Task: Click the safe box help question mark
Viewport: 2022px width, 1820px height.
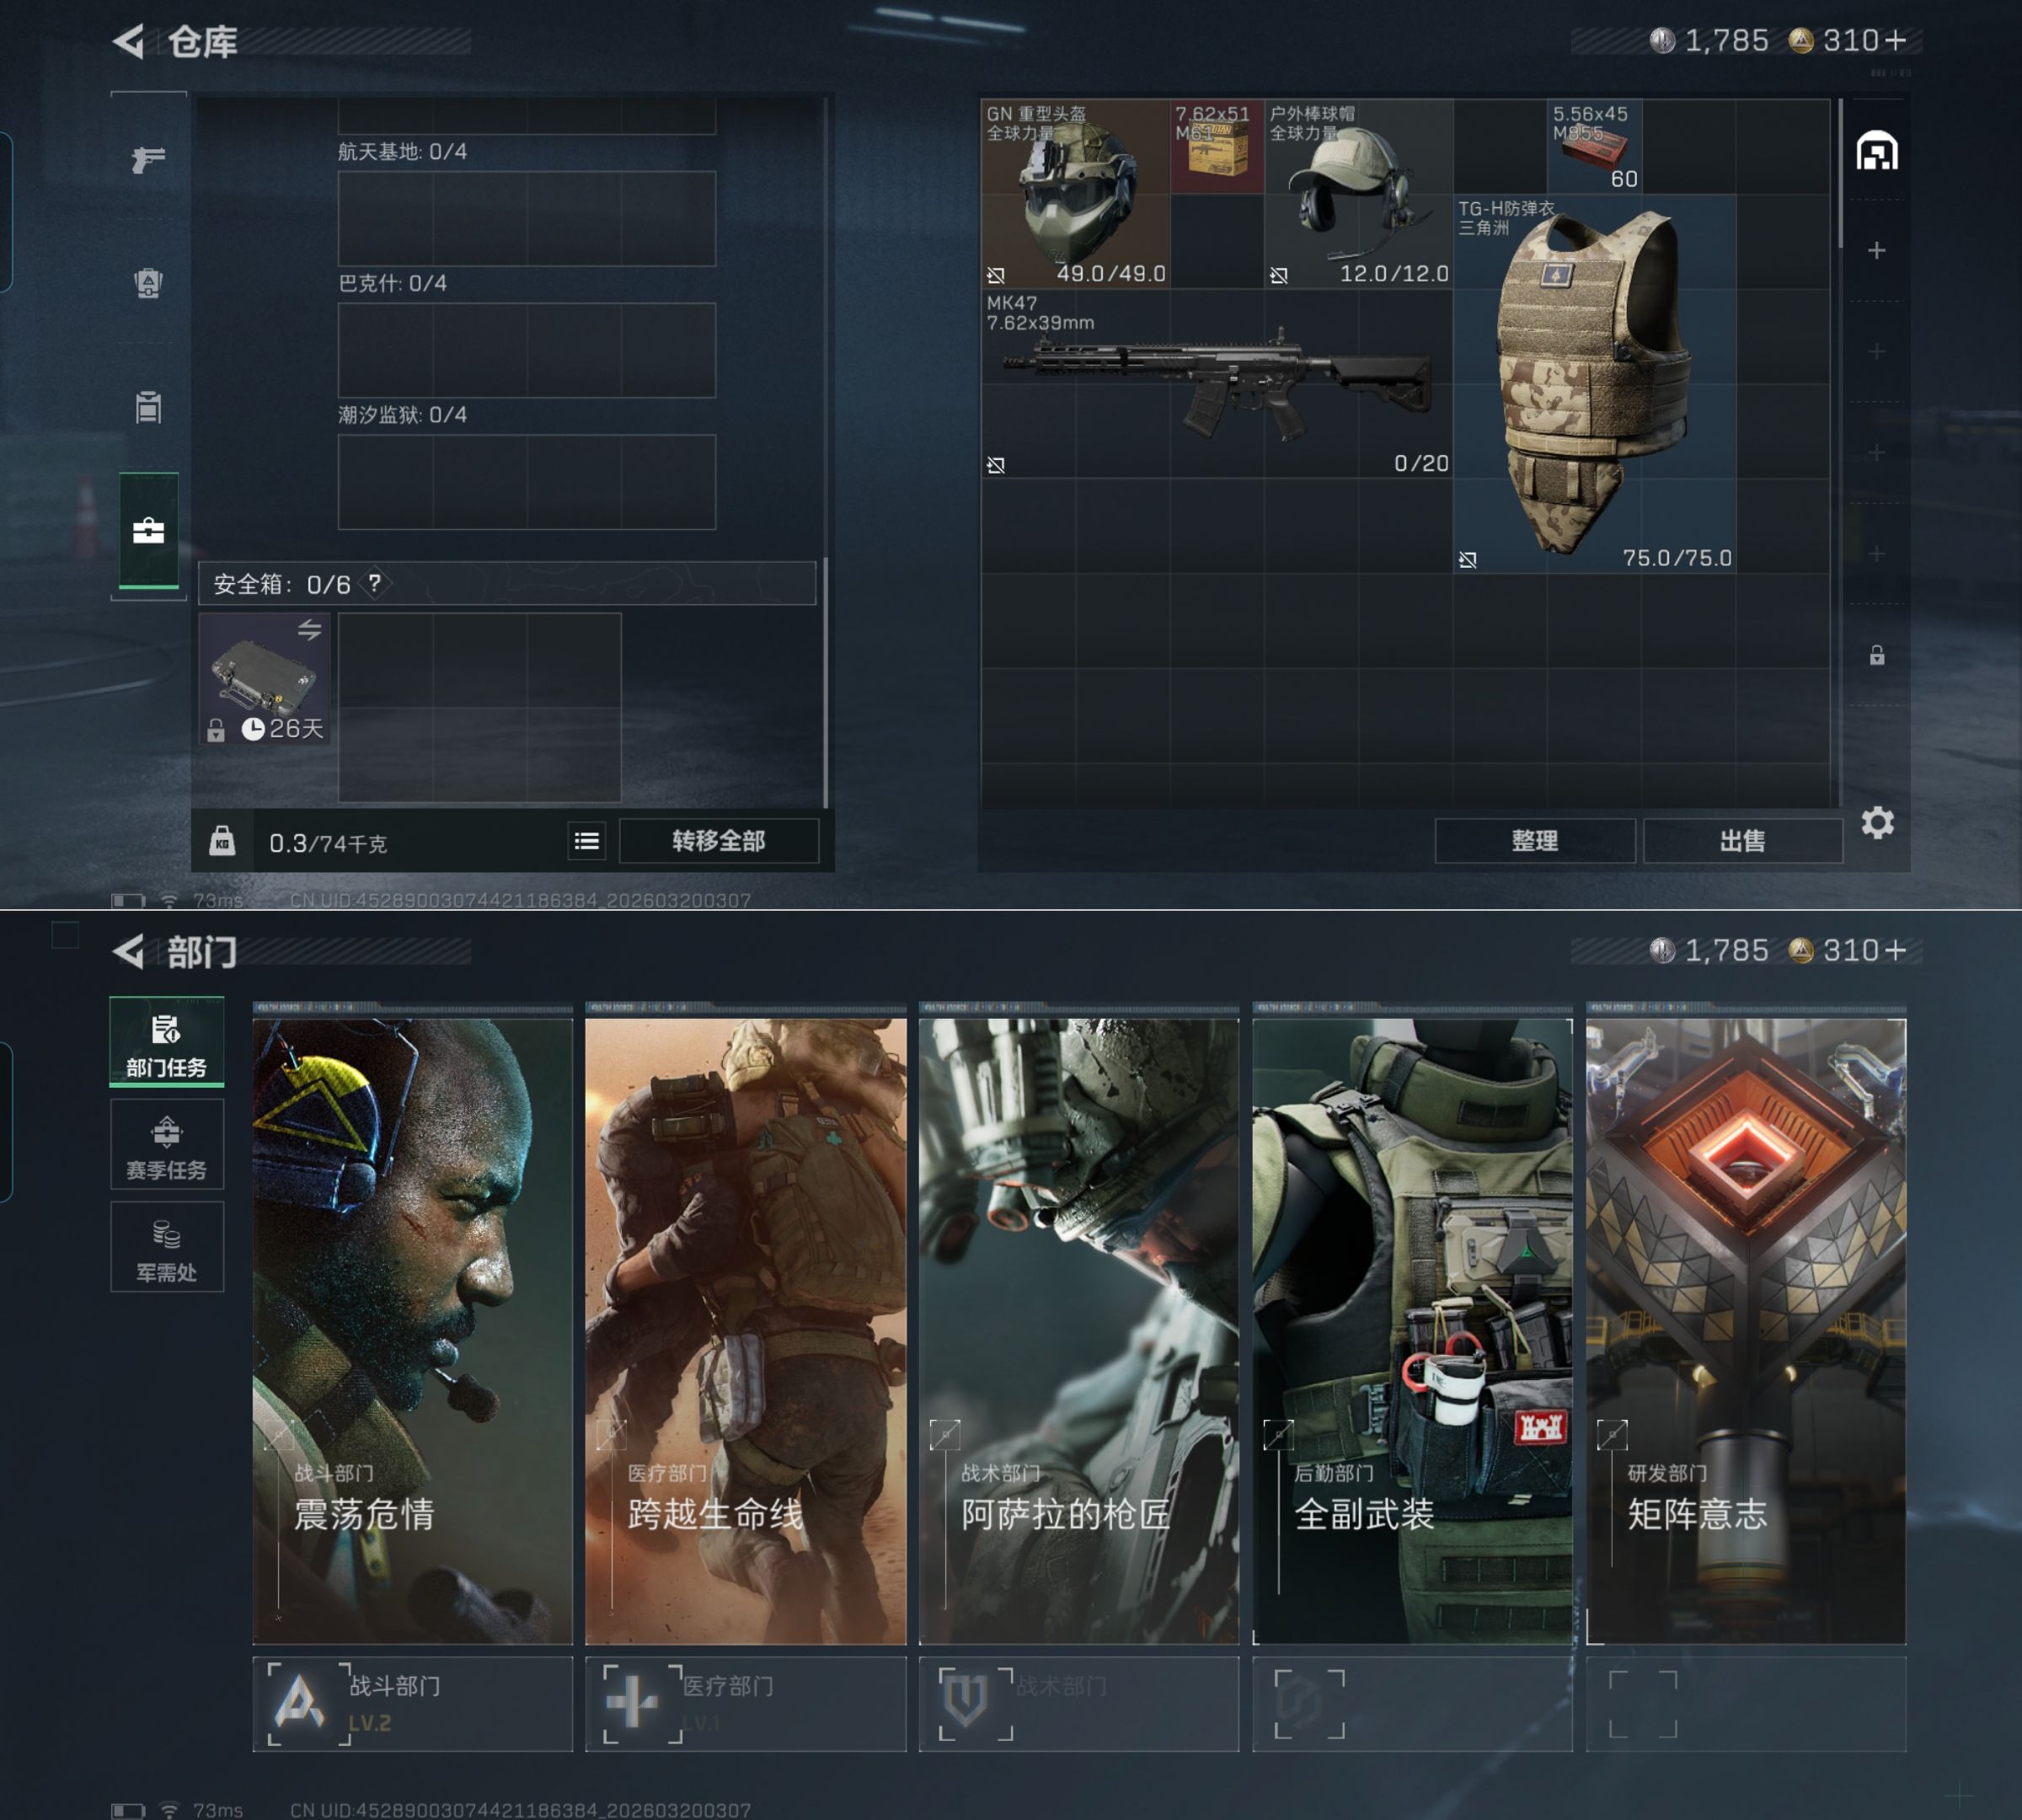Action: click(x=374, y=583)
